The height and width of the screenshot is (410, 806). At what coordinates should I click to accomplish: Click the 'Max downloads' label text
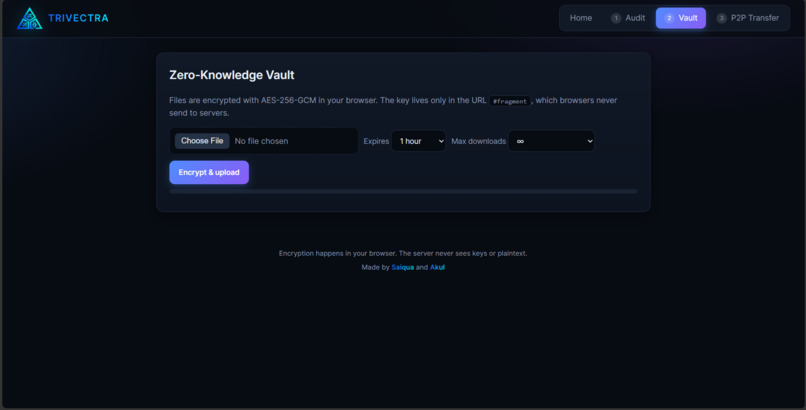click(479, 141)
